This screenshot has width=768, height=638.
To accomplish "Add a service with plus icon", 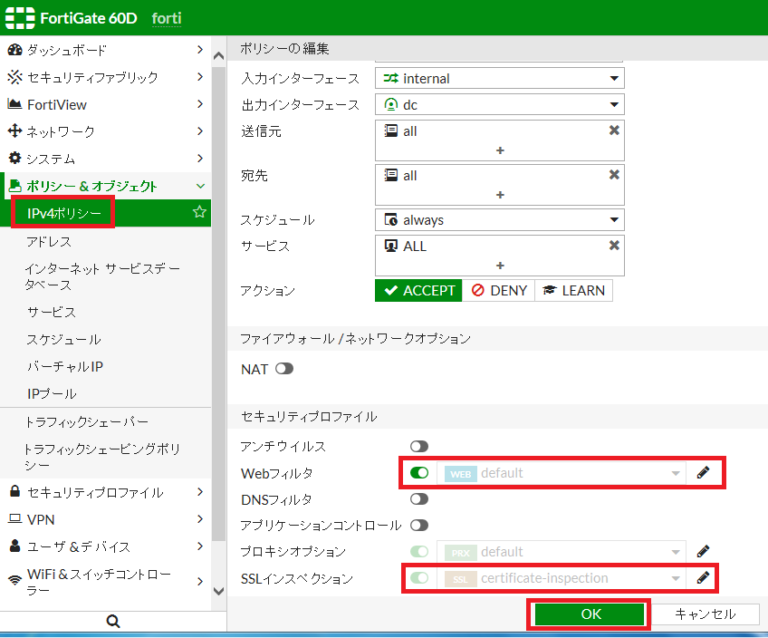I will [500, 265].
